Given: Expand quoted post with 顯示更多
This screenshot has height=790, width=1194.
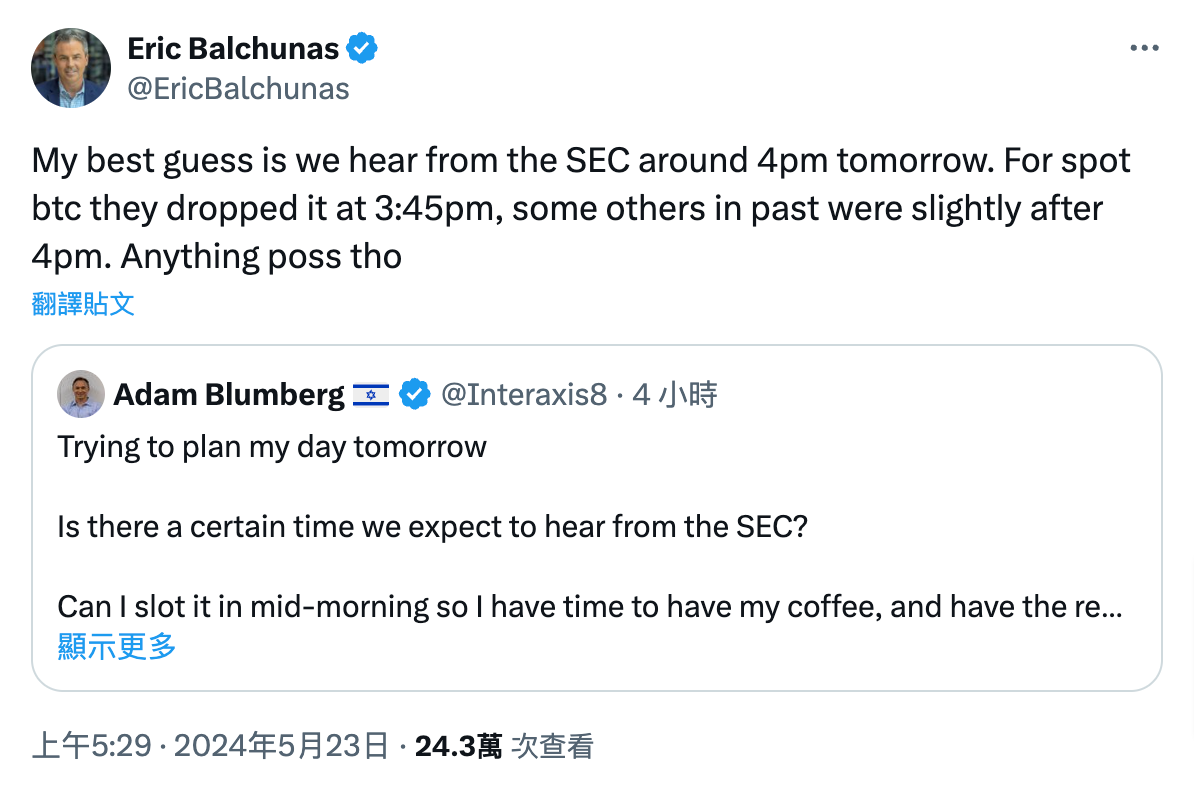Looking at the screenshot, I should [117, 647].
